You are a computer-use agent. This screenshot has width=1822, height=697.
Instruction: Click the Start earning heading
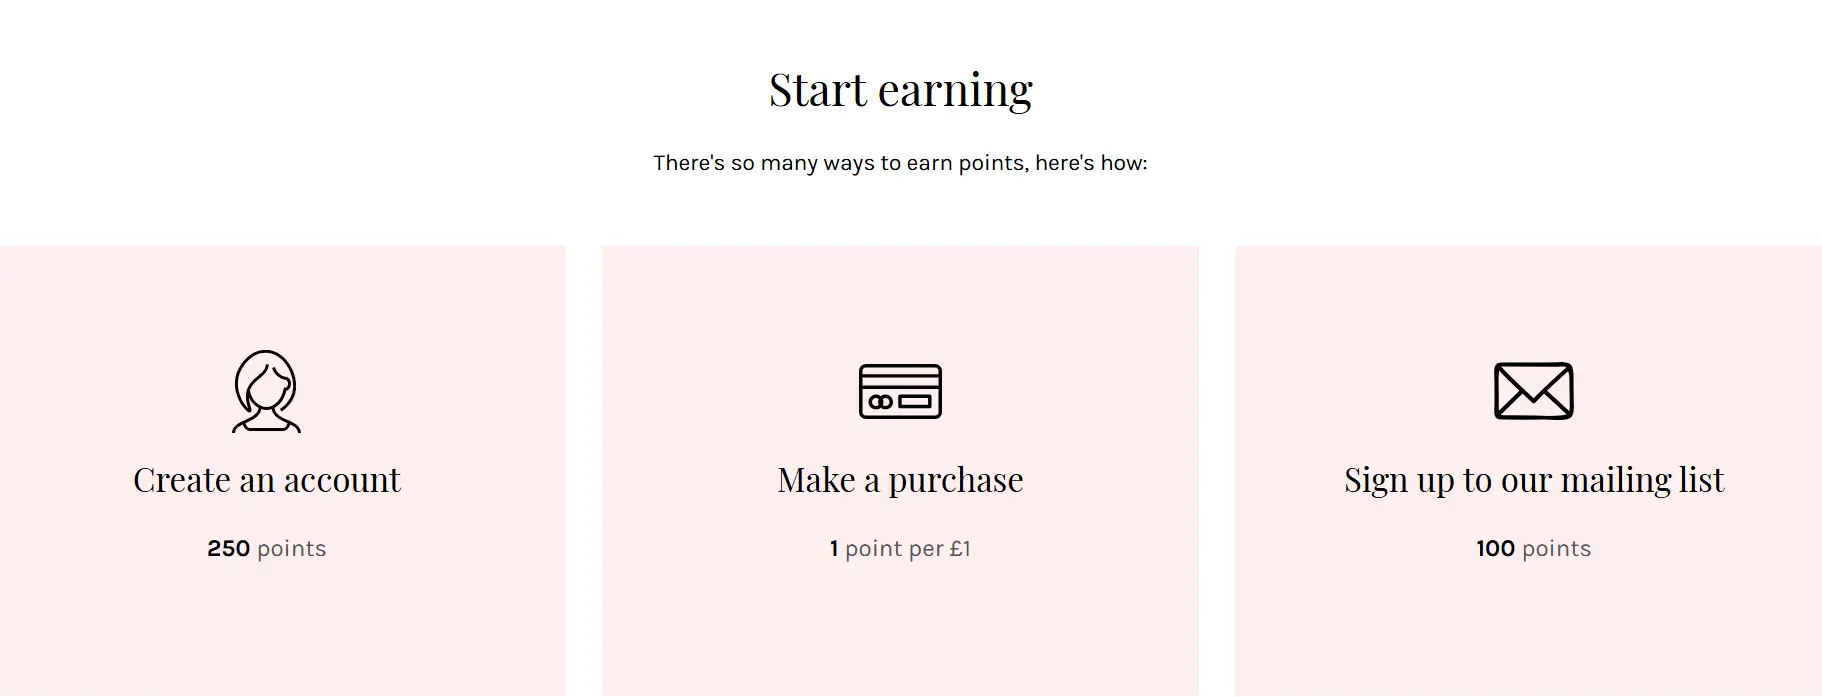(x=900, y=90)
